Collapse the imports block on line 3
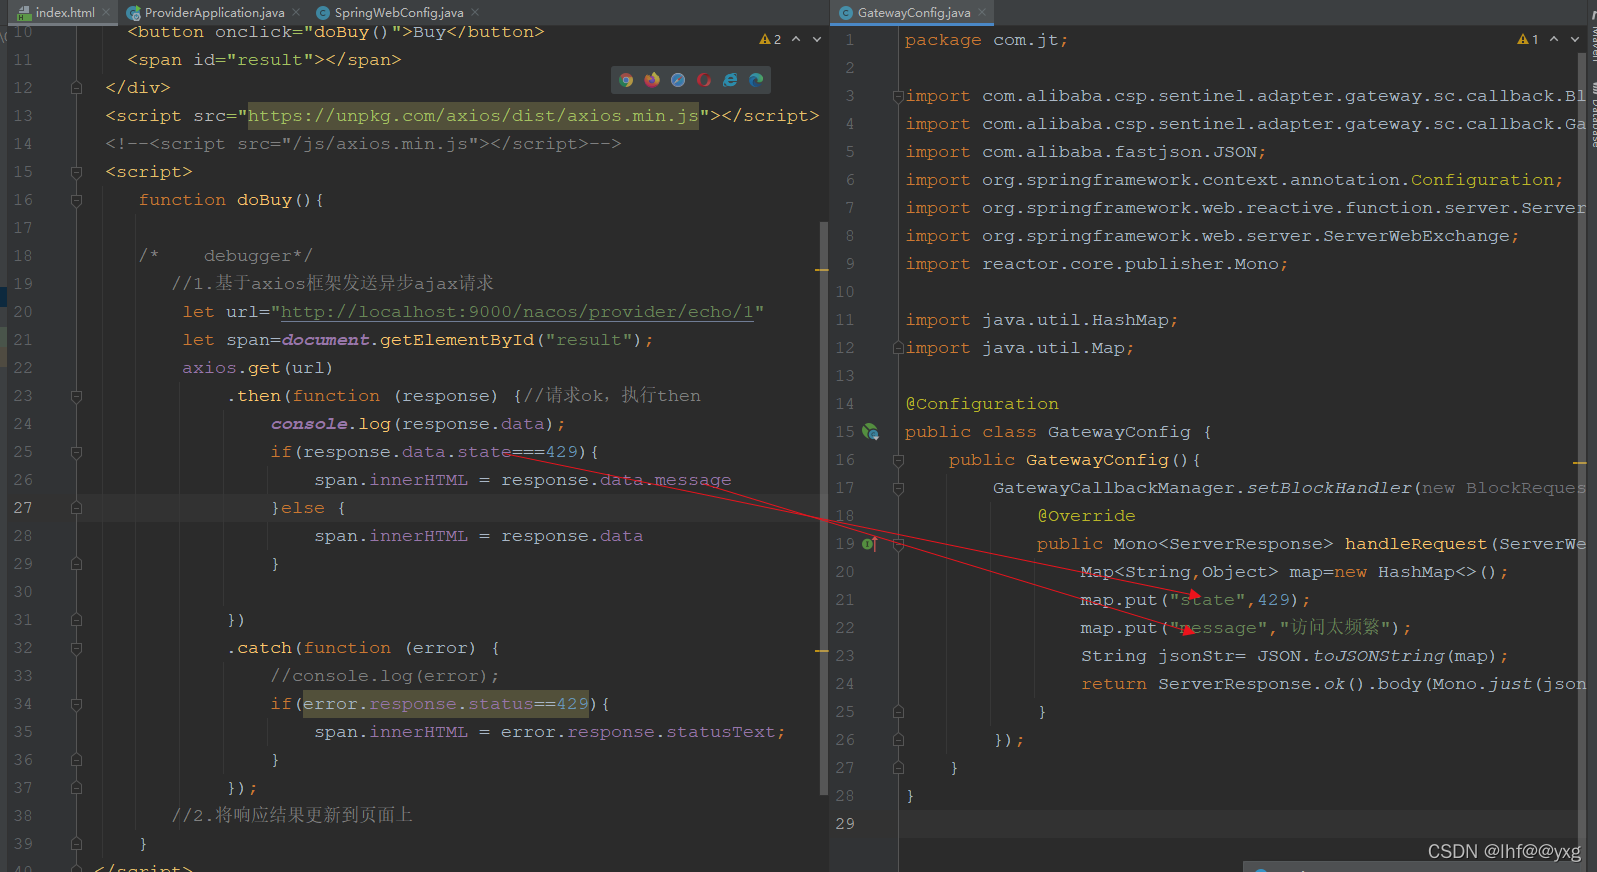 point(898,96)
